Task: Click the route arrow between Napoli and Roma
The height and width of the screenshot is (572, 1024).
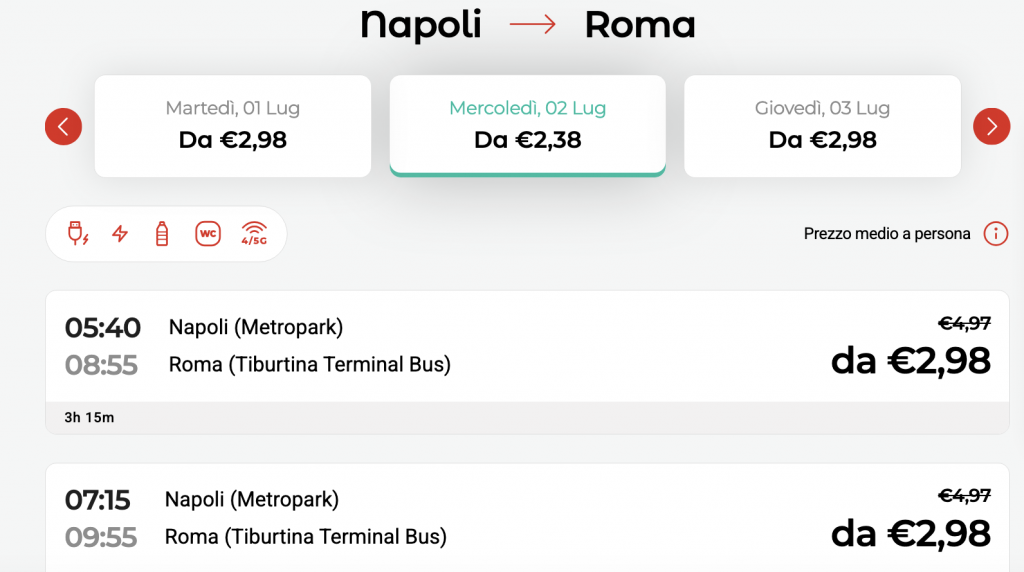Action: coord(533,25)
